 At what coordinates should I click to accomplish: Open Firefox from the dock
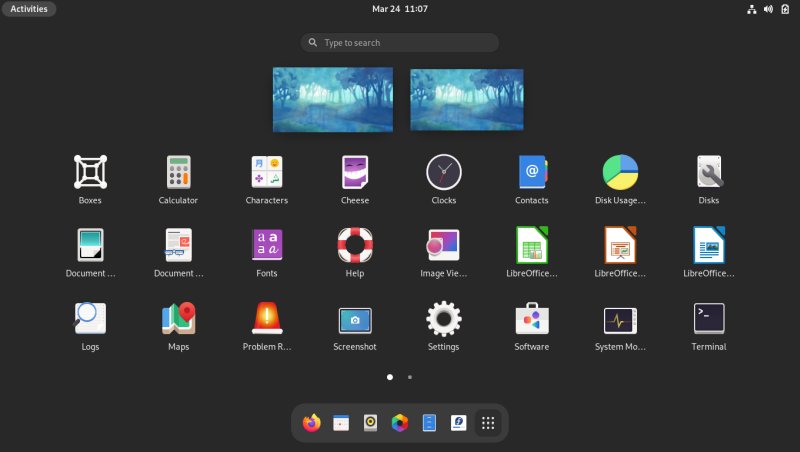coord(311,423)
